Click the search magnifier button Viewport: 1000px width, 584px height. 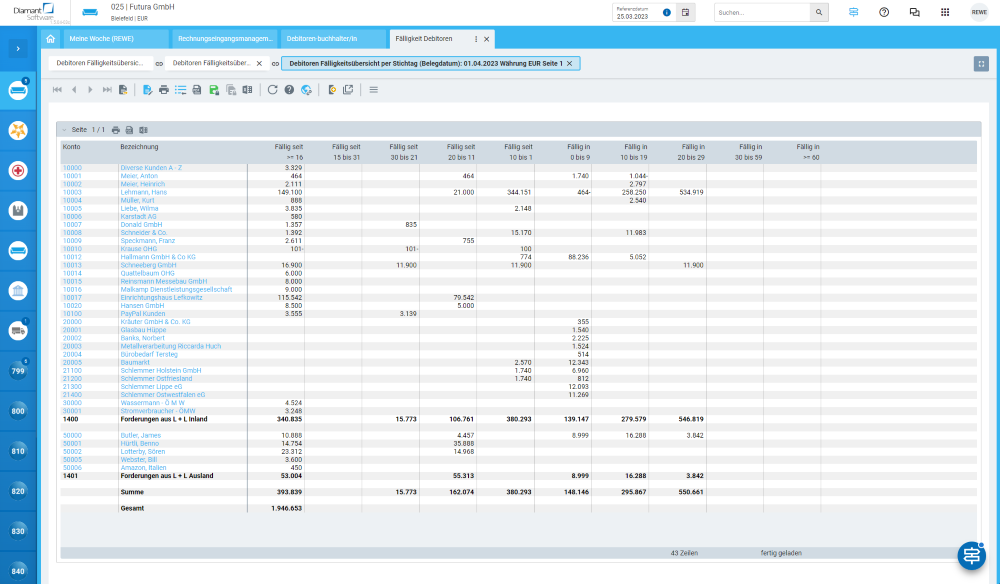point(819,12)
